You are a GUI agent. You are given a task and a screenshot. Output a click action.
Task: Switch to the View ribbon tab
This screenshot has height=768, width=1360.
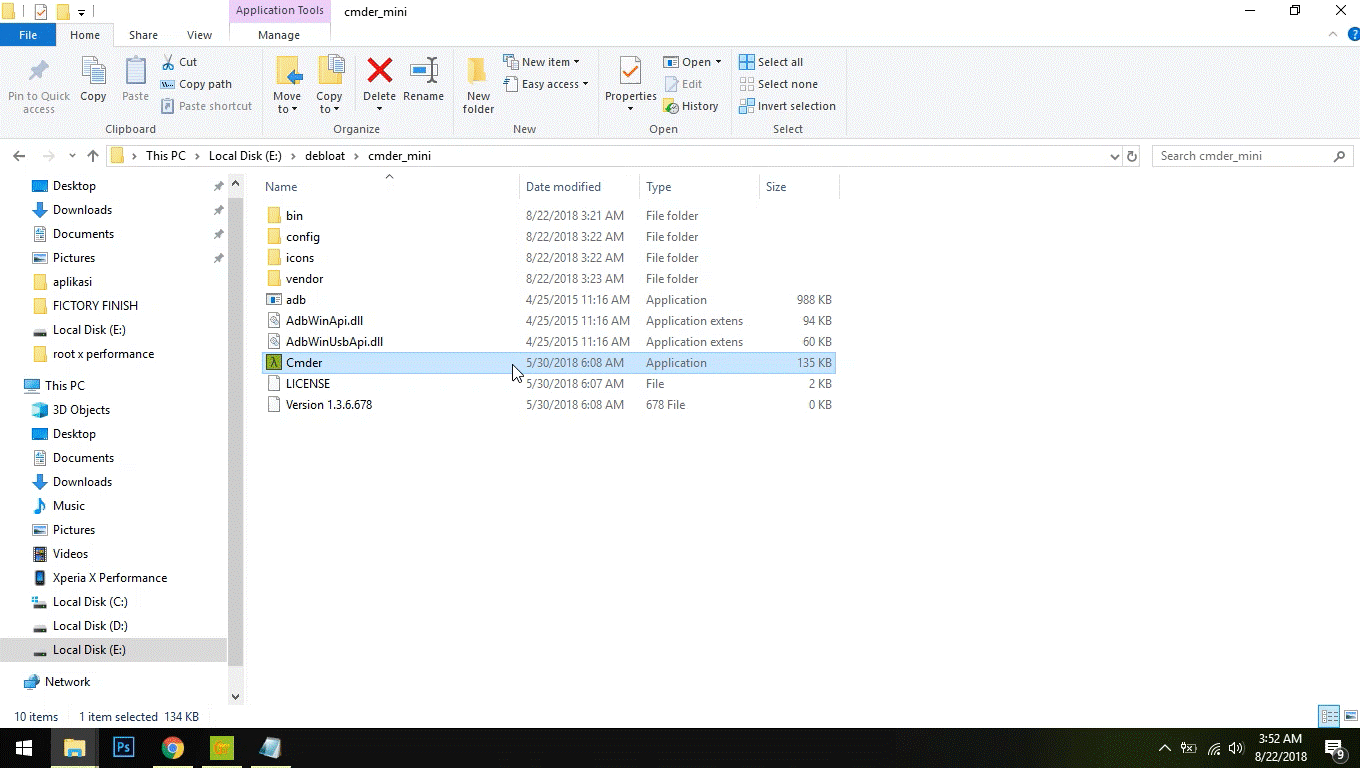coord(199,35)
